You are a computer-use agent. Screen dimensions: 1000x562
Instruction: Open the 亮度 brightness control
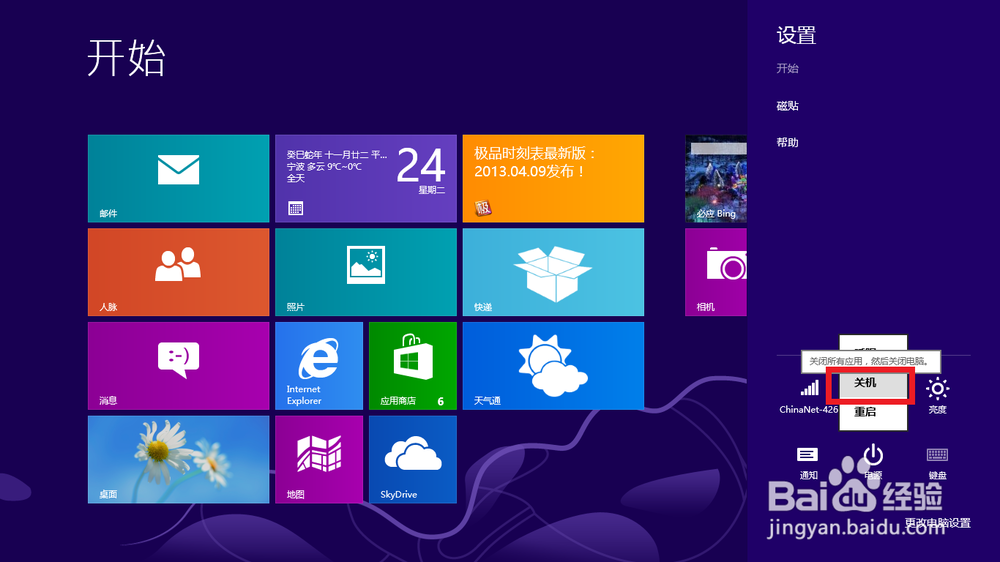pos(937,396)
